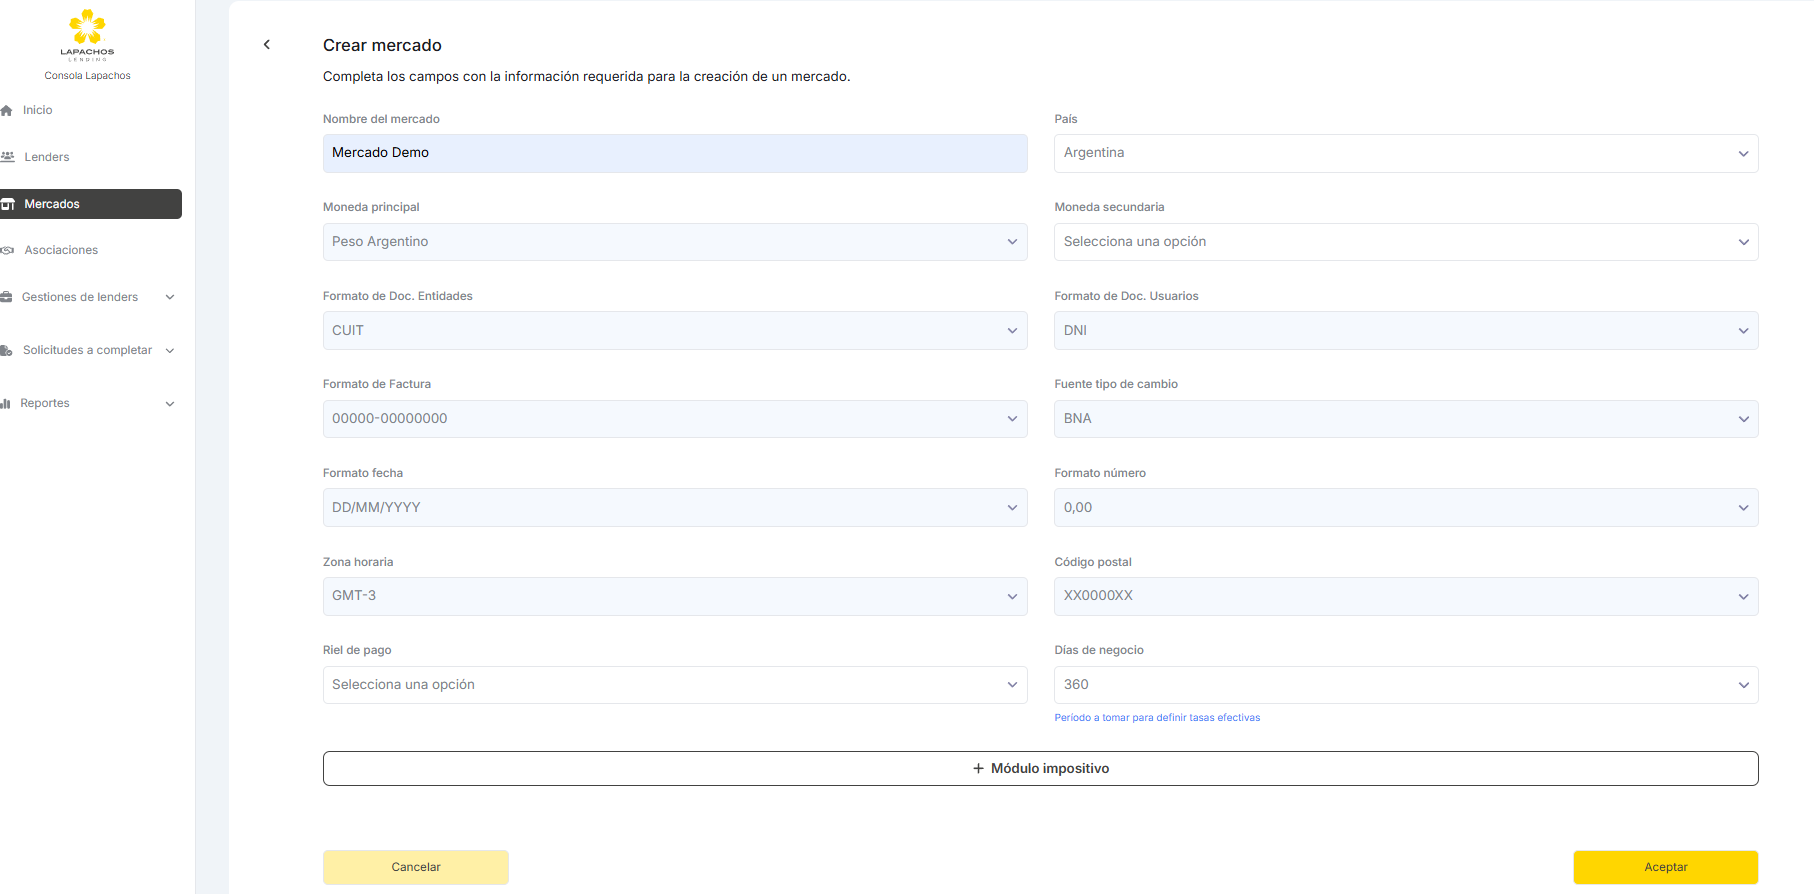Screen dimensions: 1814x894
Task: Click the Lenders people icon
Action: (8, 157)
